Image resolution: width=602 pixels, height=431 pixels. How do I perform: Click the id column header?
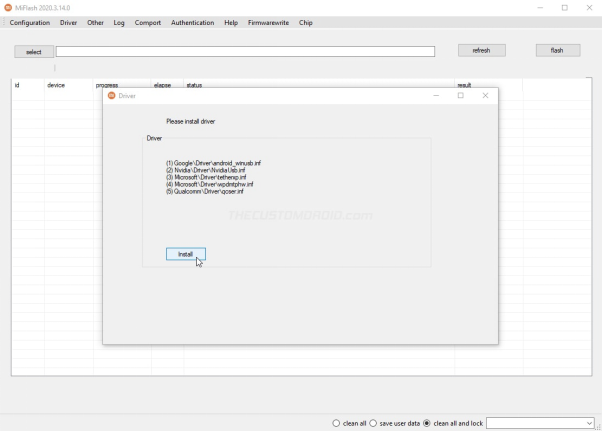[x=28, y=85]
